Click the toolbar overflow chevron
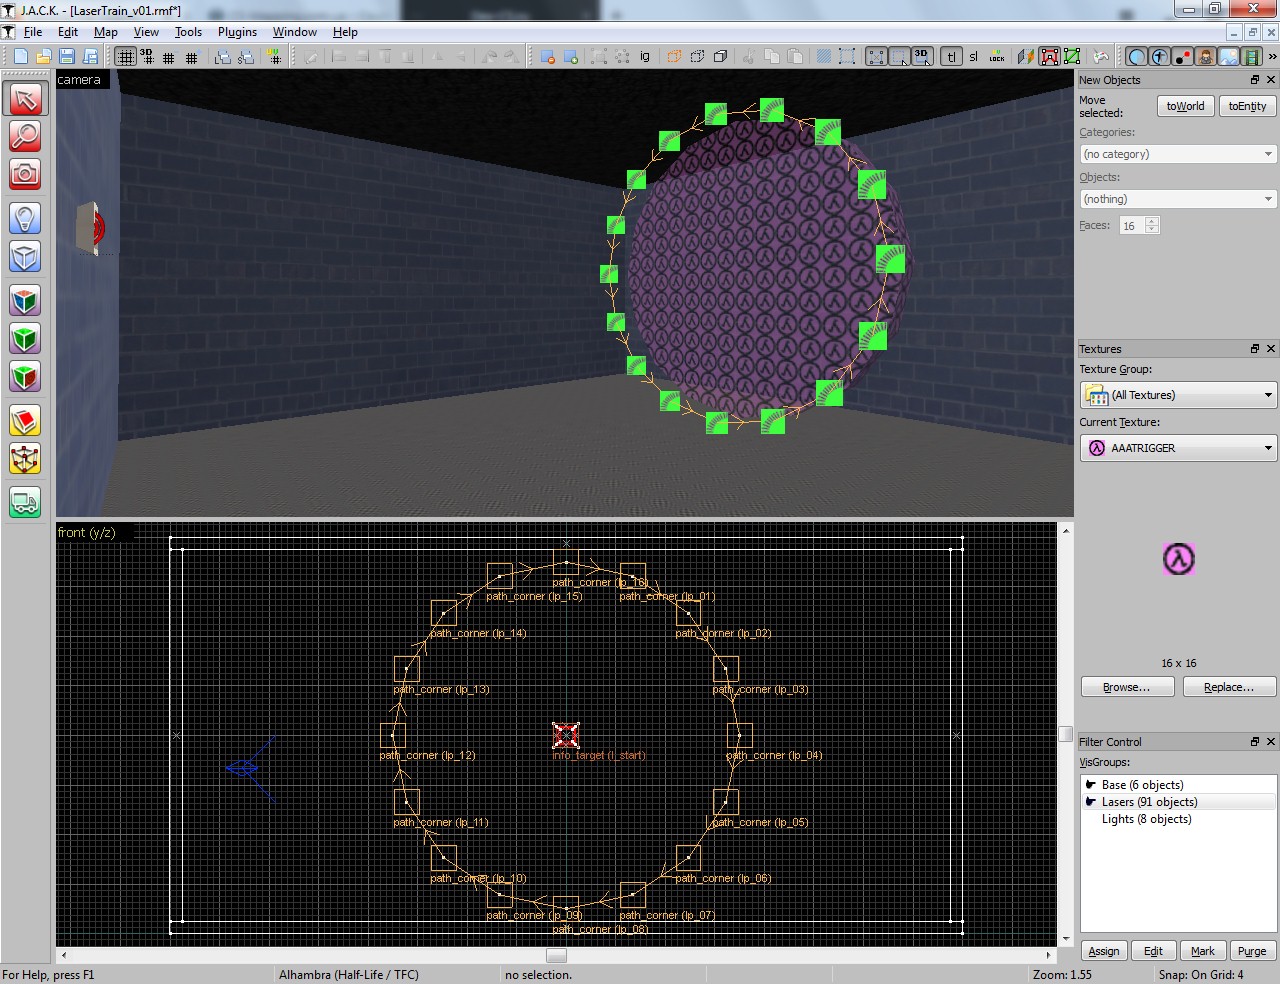 point(1272,57)
